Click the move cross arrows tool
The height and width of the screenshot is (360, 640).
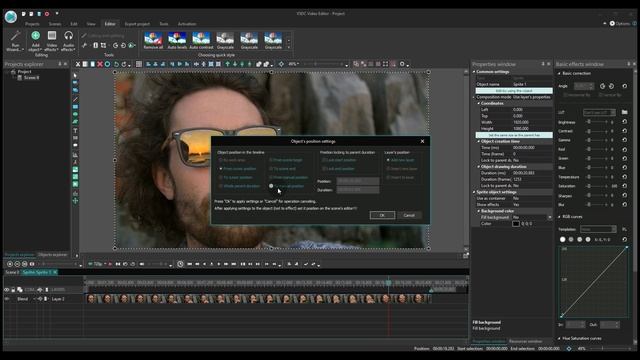[75, 201]
